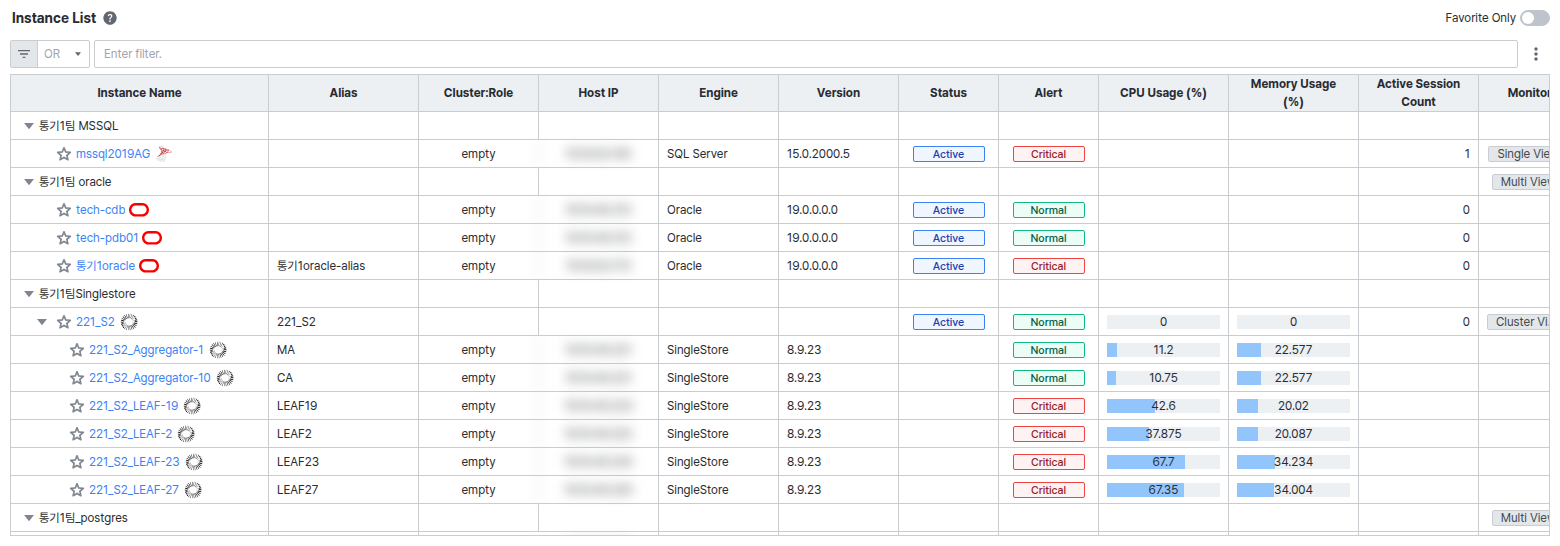Click SingleStore logo beside 221_S2_Aggregator-10
Screen dimensions: 1560x546
click(x=225, y=378)
